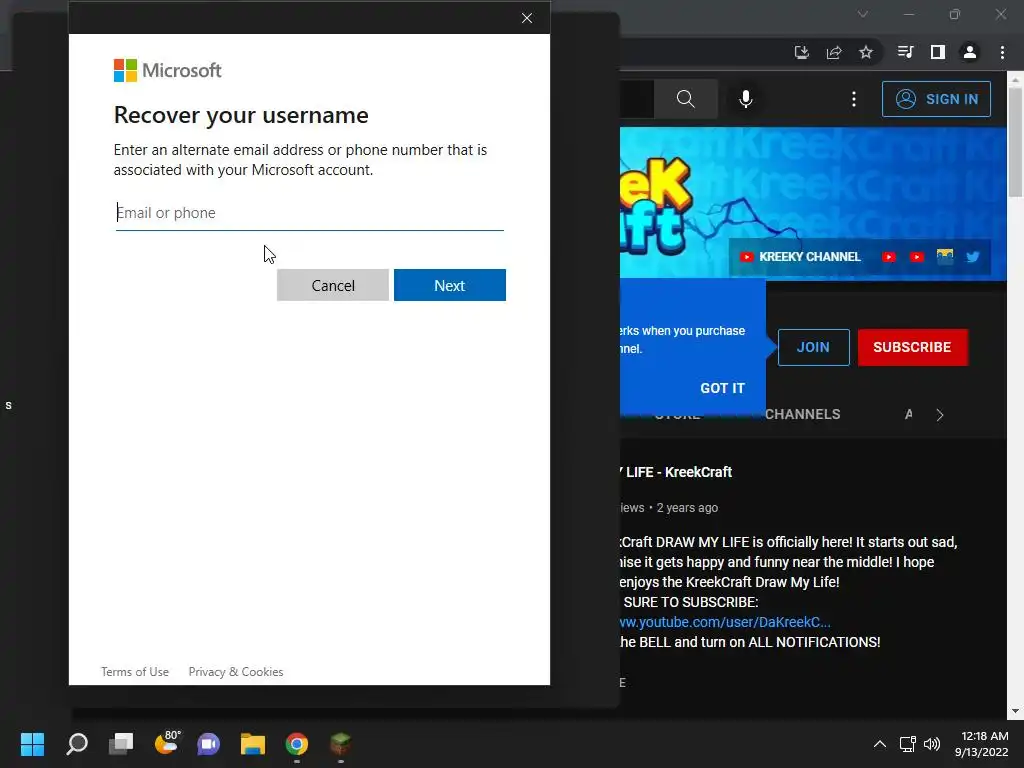Open Chrome three-dot menu
The image size is (1024, 768).
[1002, 52]
